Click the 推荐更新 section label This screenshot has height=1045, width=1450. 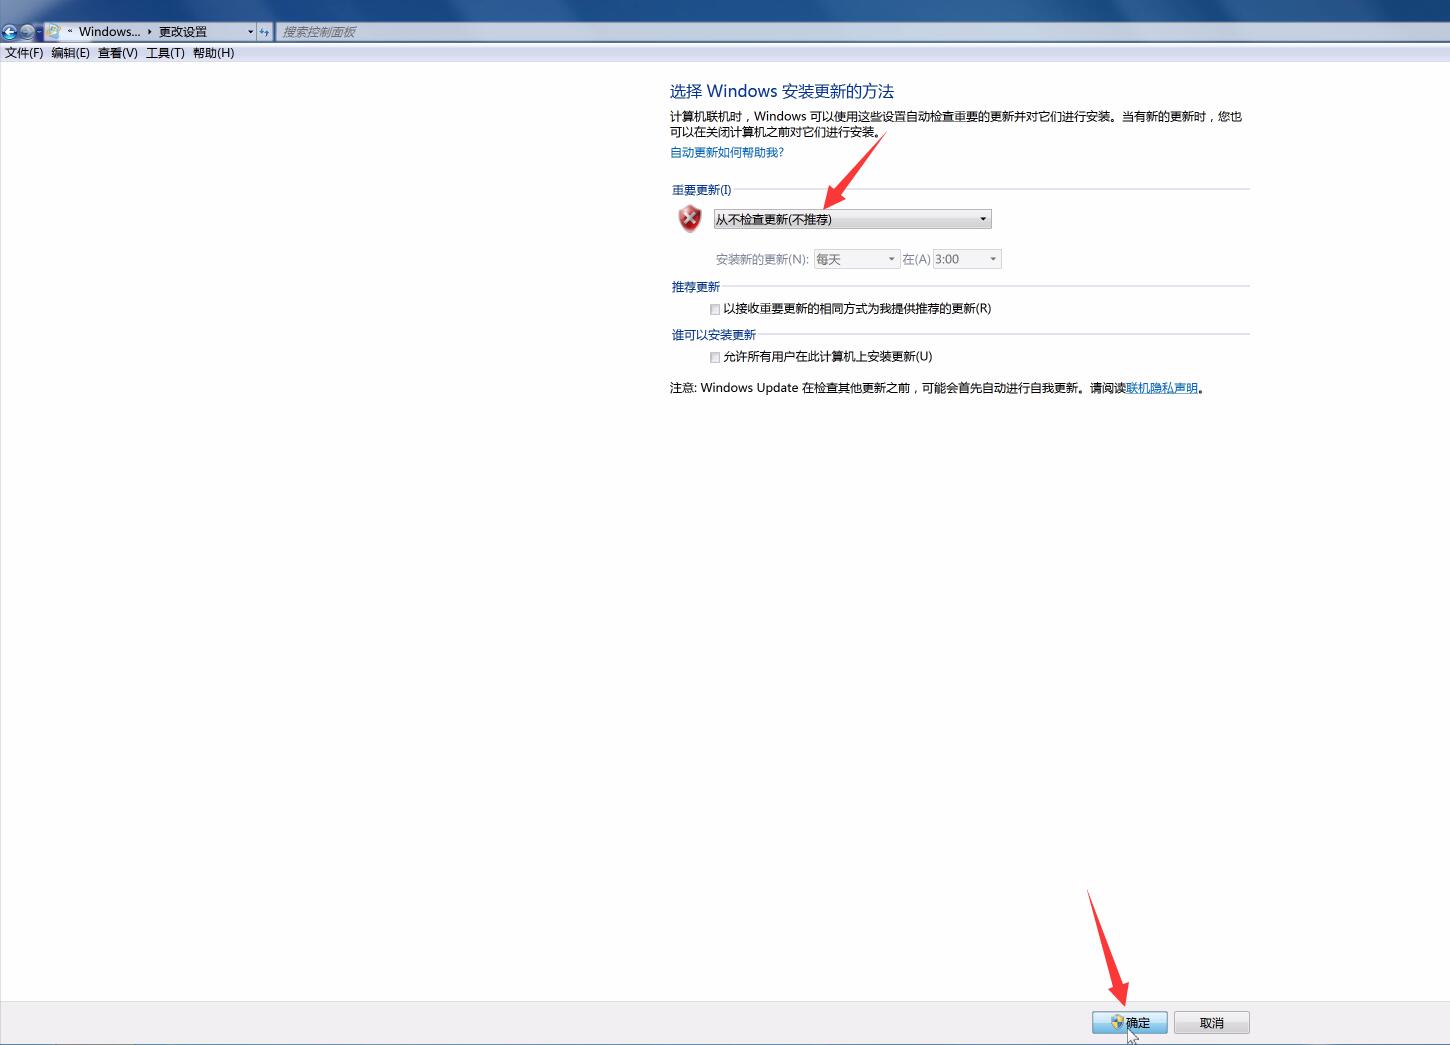(x=696, y=287)
